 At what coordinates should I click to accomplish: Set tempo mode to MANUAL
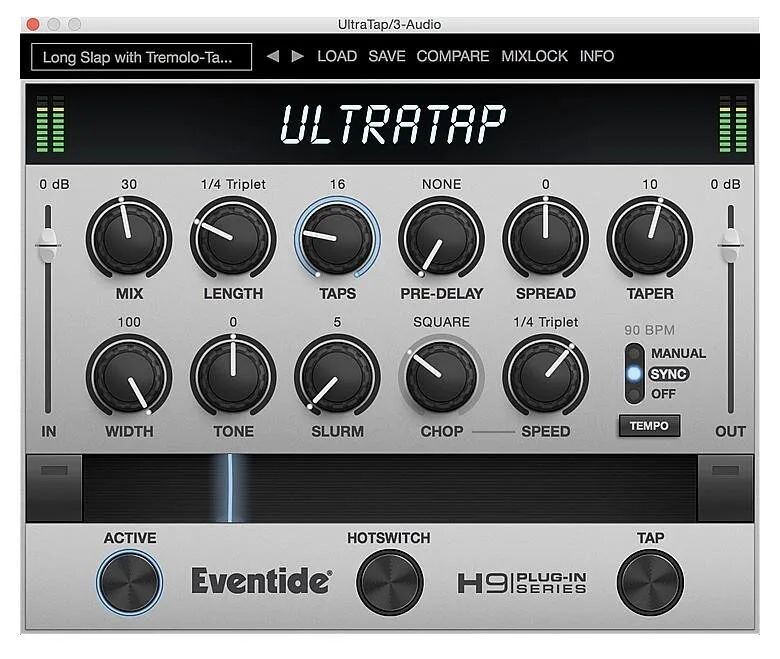(x=678, y=353)
